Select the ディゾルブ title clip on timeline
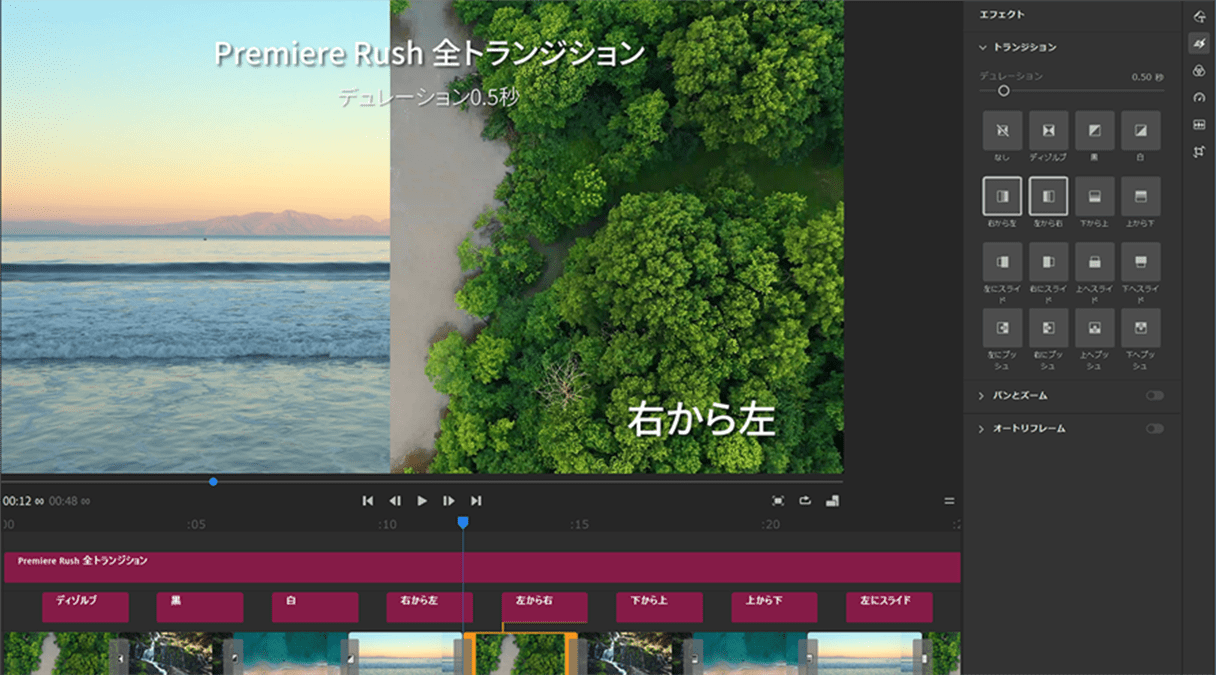1216x675 pixels. point(85,607)
